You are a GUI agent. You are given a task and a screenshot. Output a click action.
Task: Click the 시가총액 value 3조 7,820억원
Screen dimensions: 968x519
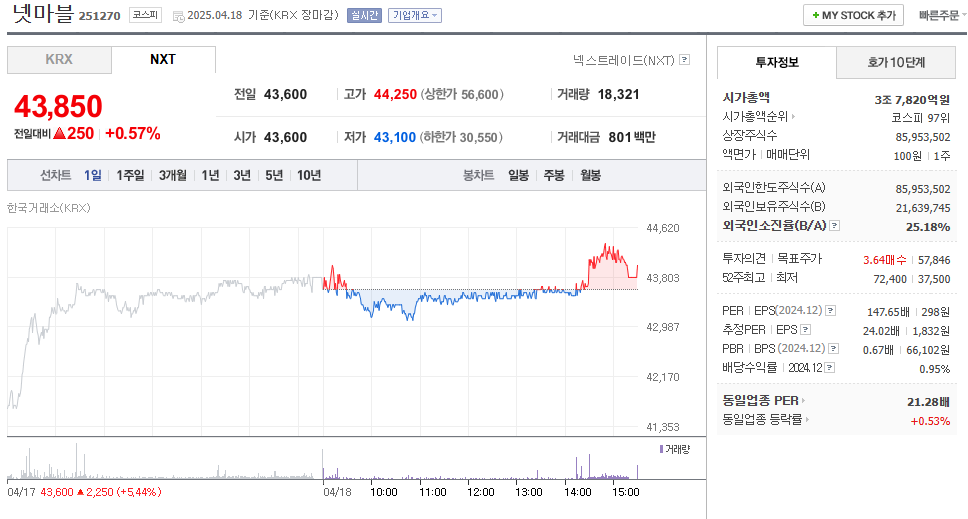(912, 99)
